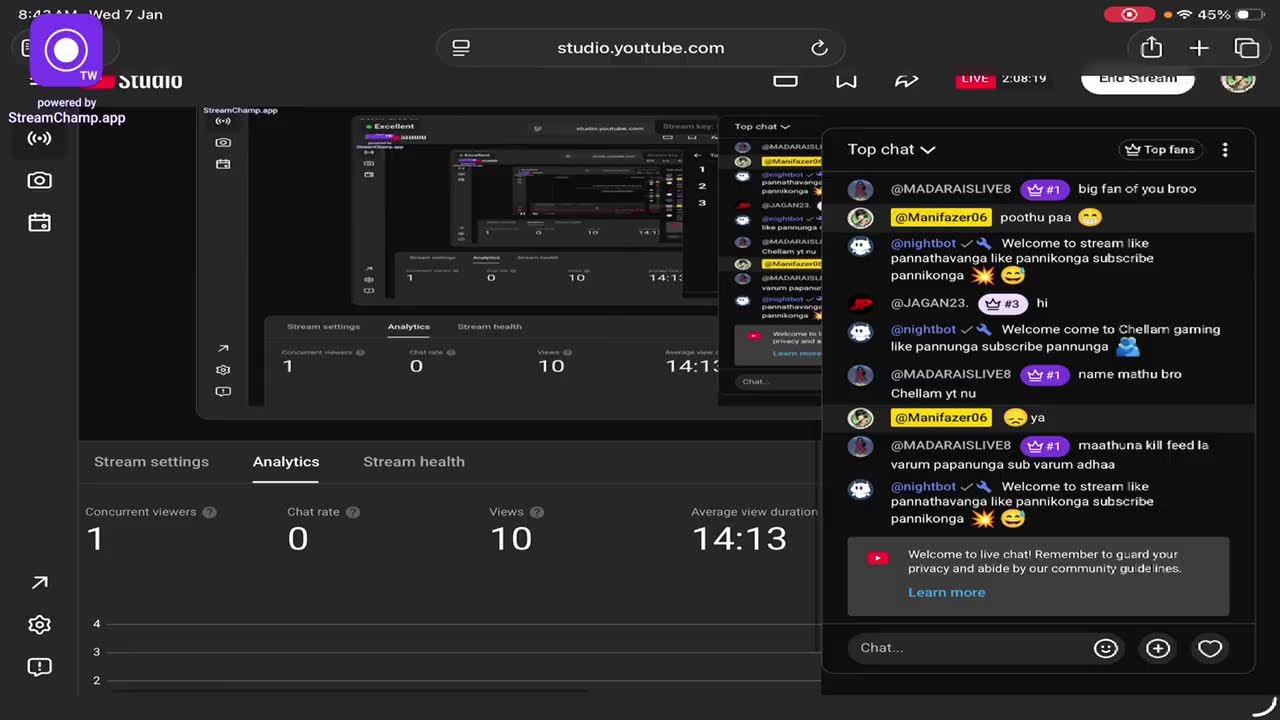The image size is (1280, 720).
Task: Open the channel avatar account menu
Action: [x=1238, y=80]
